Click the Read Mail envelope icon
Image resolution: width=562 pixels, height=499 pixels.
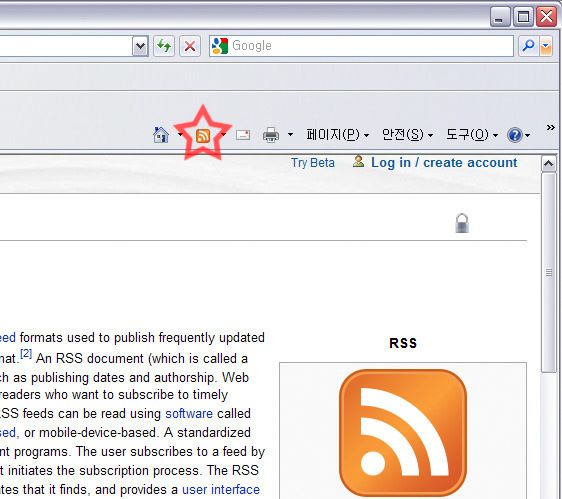(243, 135)
